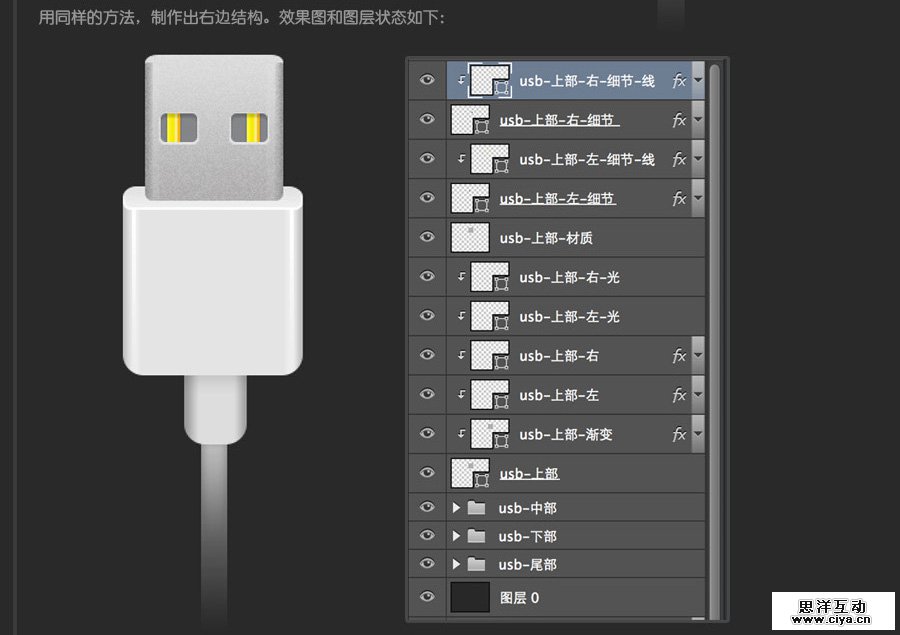Click the folder icon of usb-中部 group

point(474,507)
